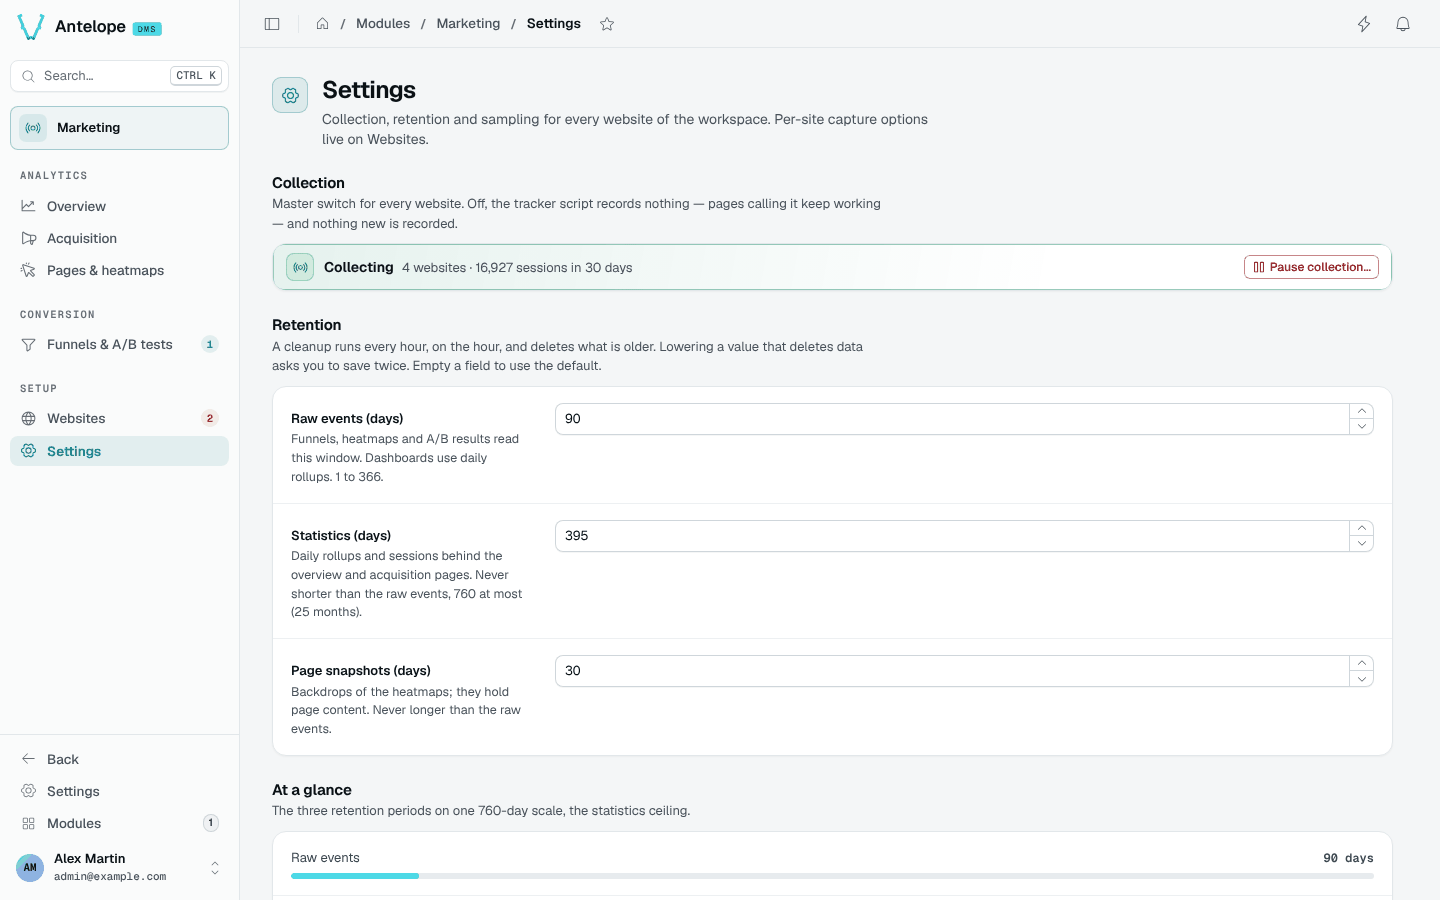Click the Pause collection button

pyautogui.click(x=1311, y=267)
